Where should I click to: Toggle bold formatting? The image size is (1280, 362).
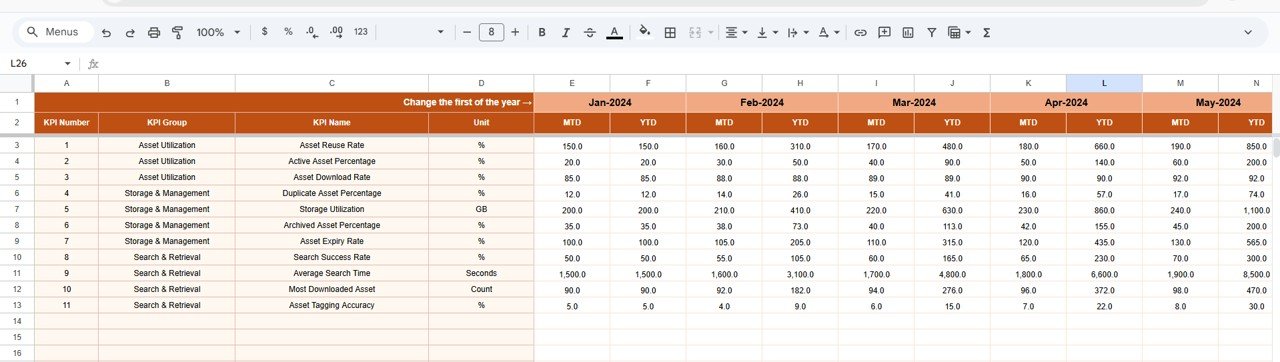[542, 32]
